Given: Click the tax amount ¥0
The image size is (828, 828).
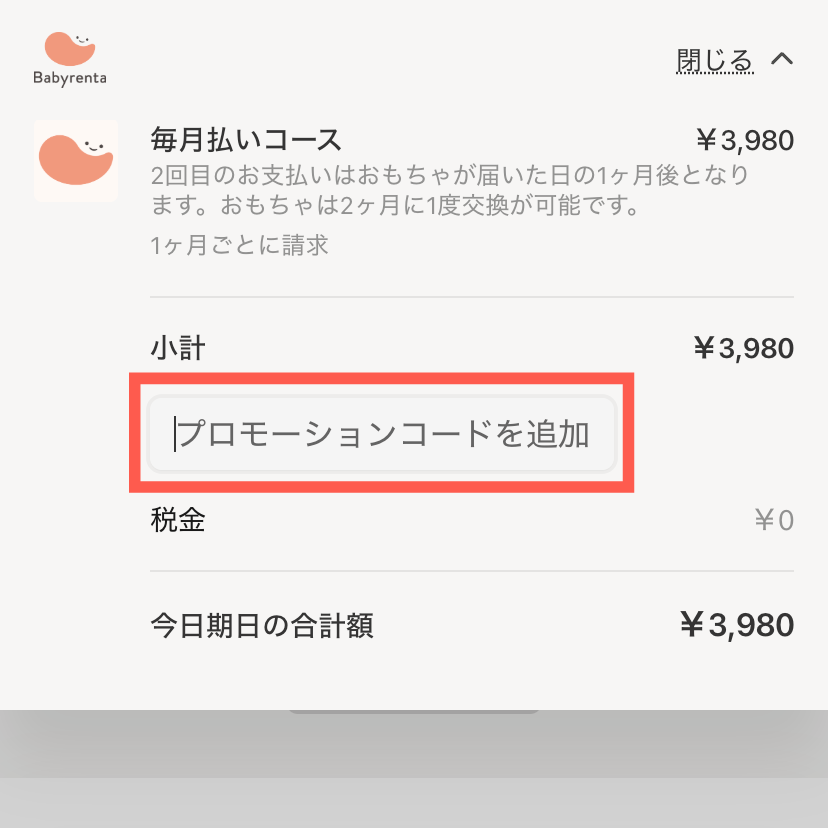Looking at the screenshot, I should (x=773, y=521).
